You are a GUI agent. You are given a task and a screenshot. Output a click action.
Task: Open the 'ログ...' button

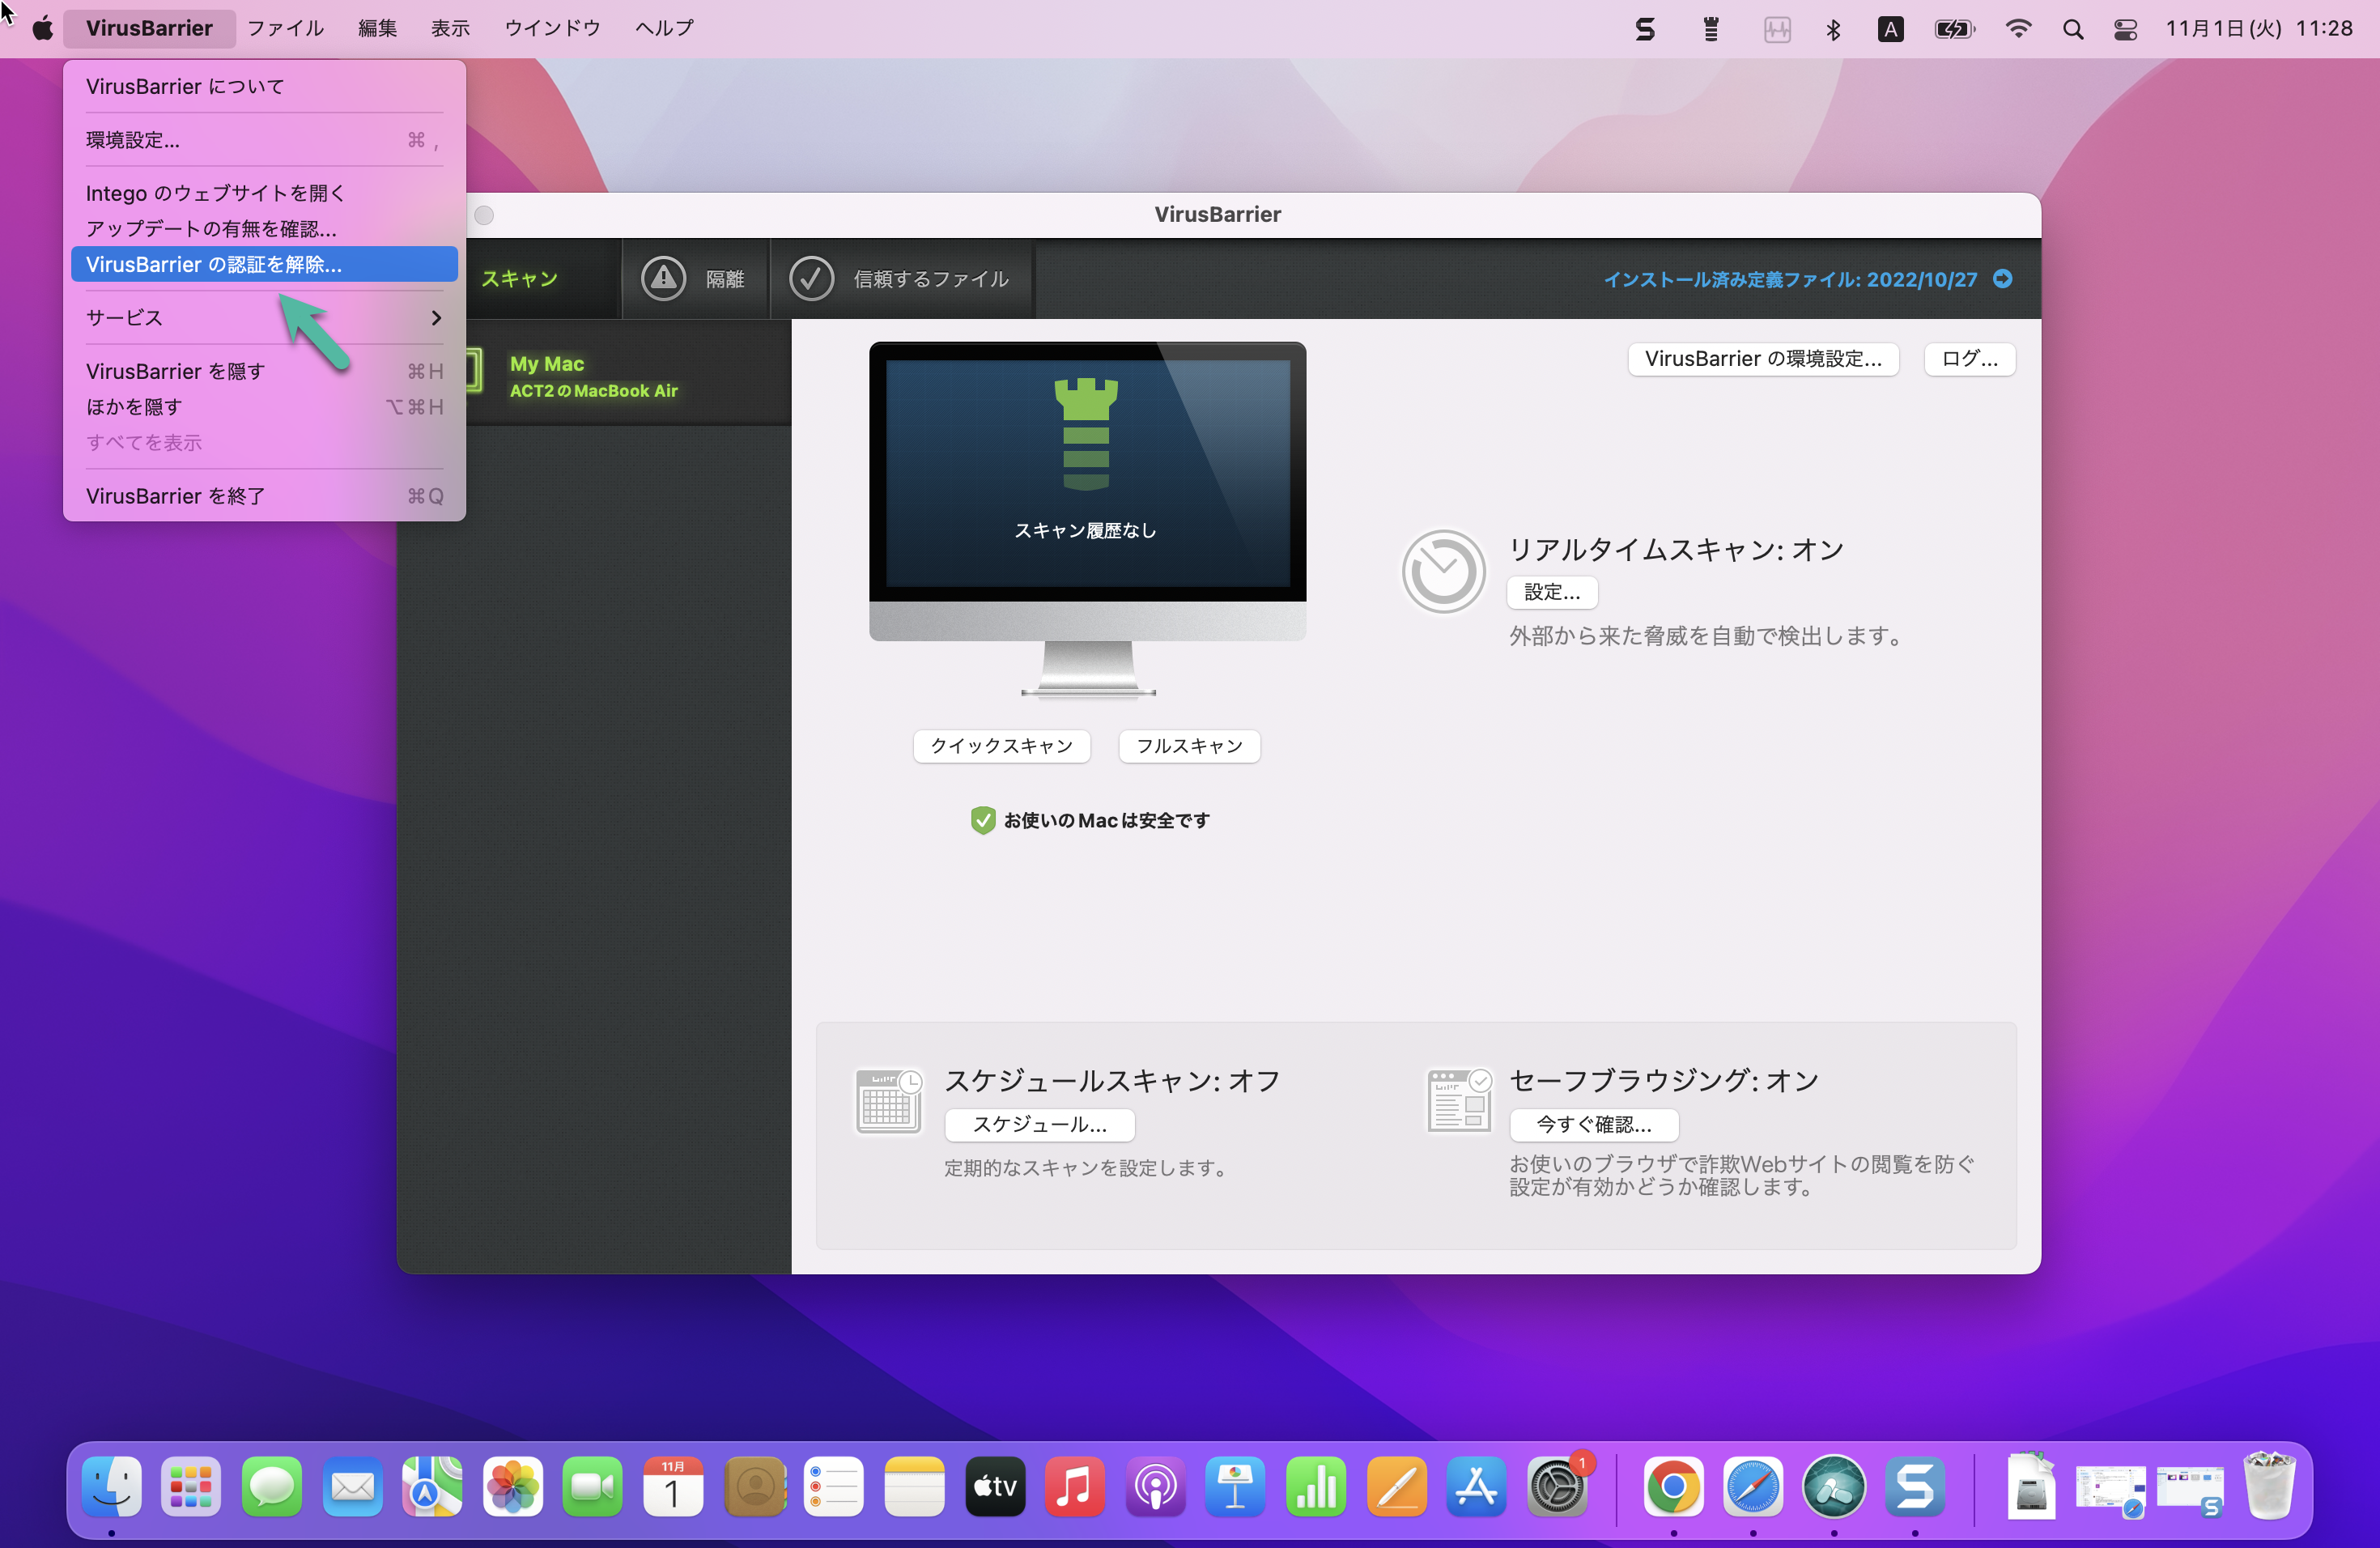[x=1969, y=359]
